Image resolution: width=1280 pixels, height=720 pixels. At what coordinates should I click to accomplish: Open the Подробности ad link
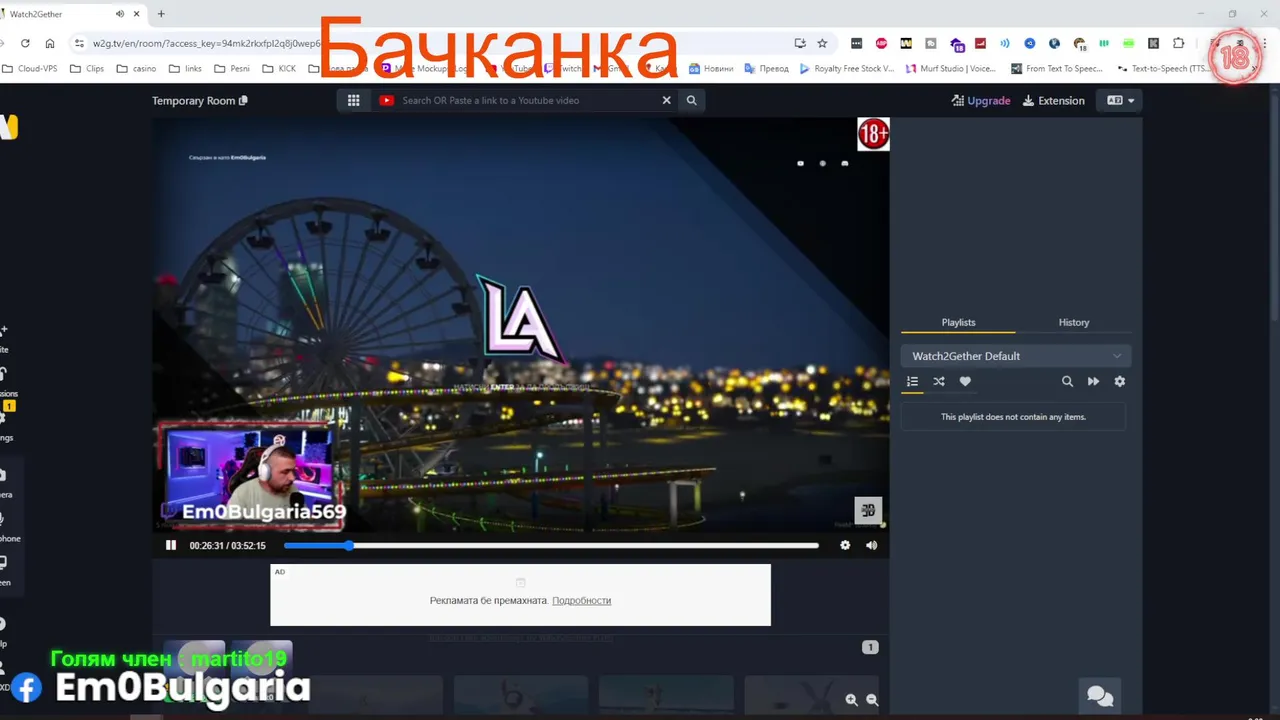581,600
